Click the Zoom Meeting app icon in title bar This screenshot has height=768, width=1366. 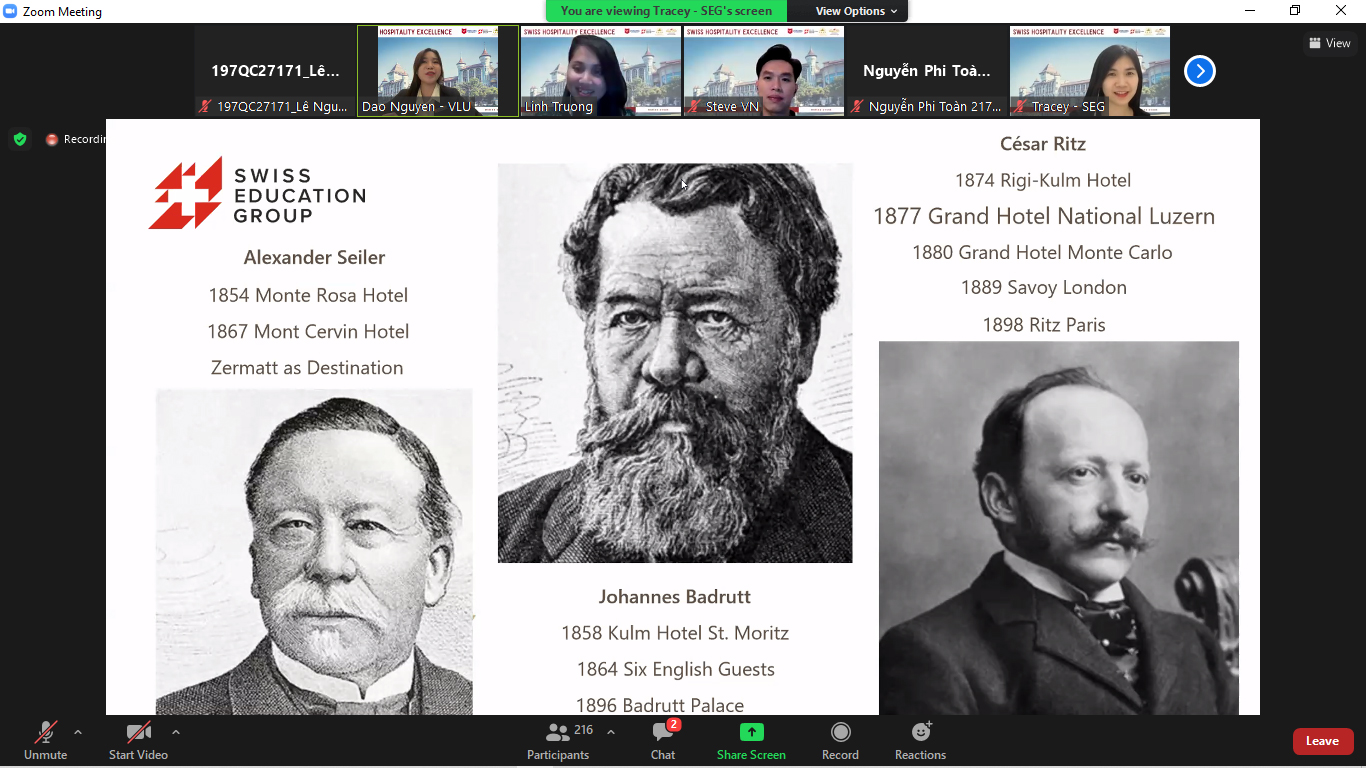11,12
